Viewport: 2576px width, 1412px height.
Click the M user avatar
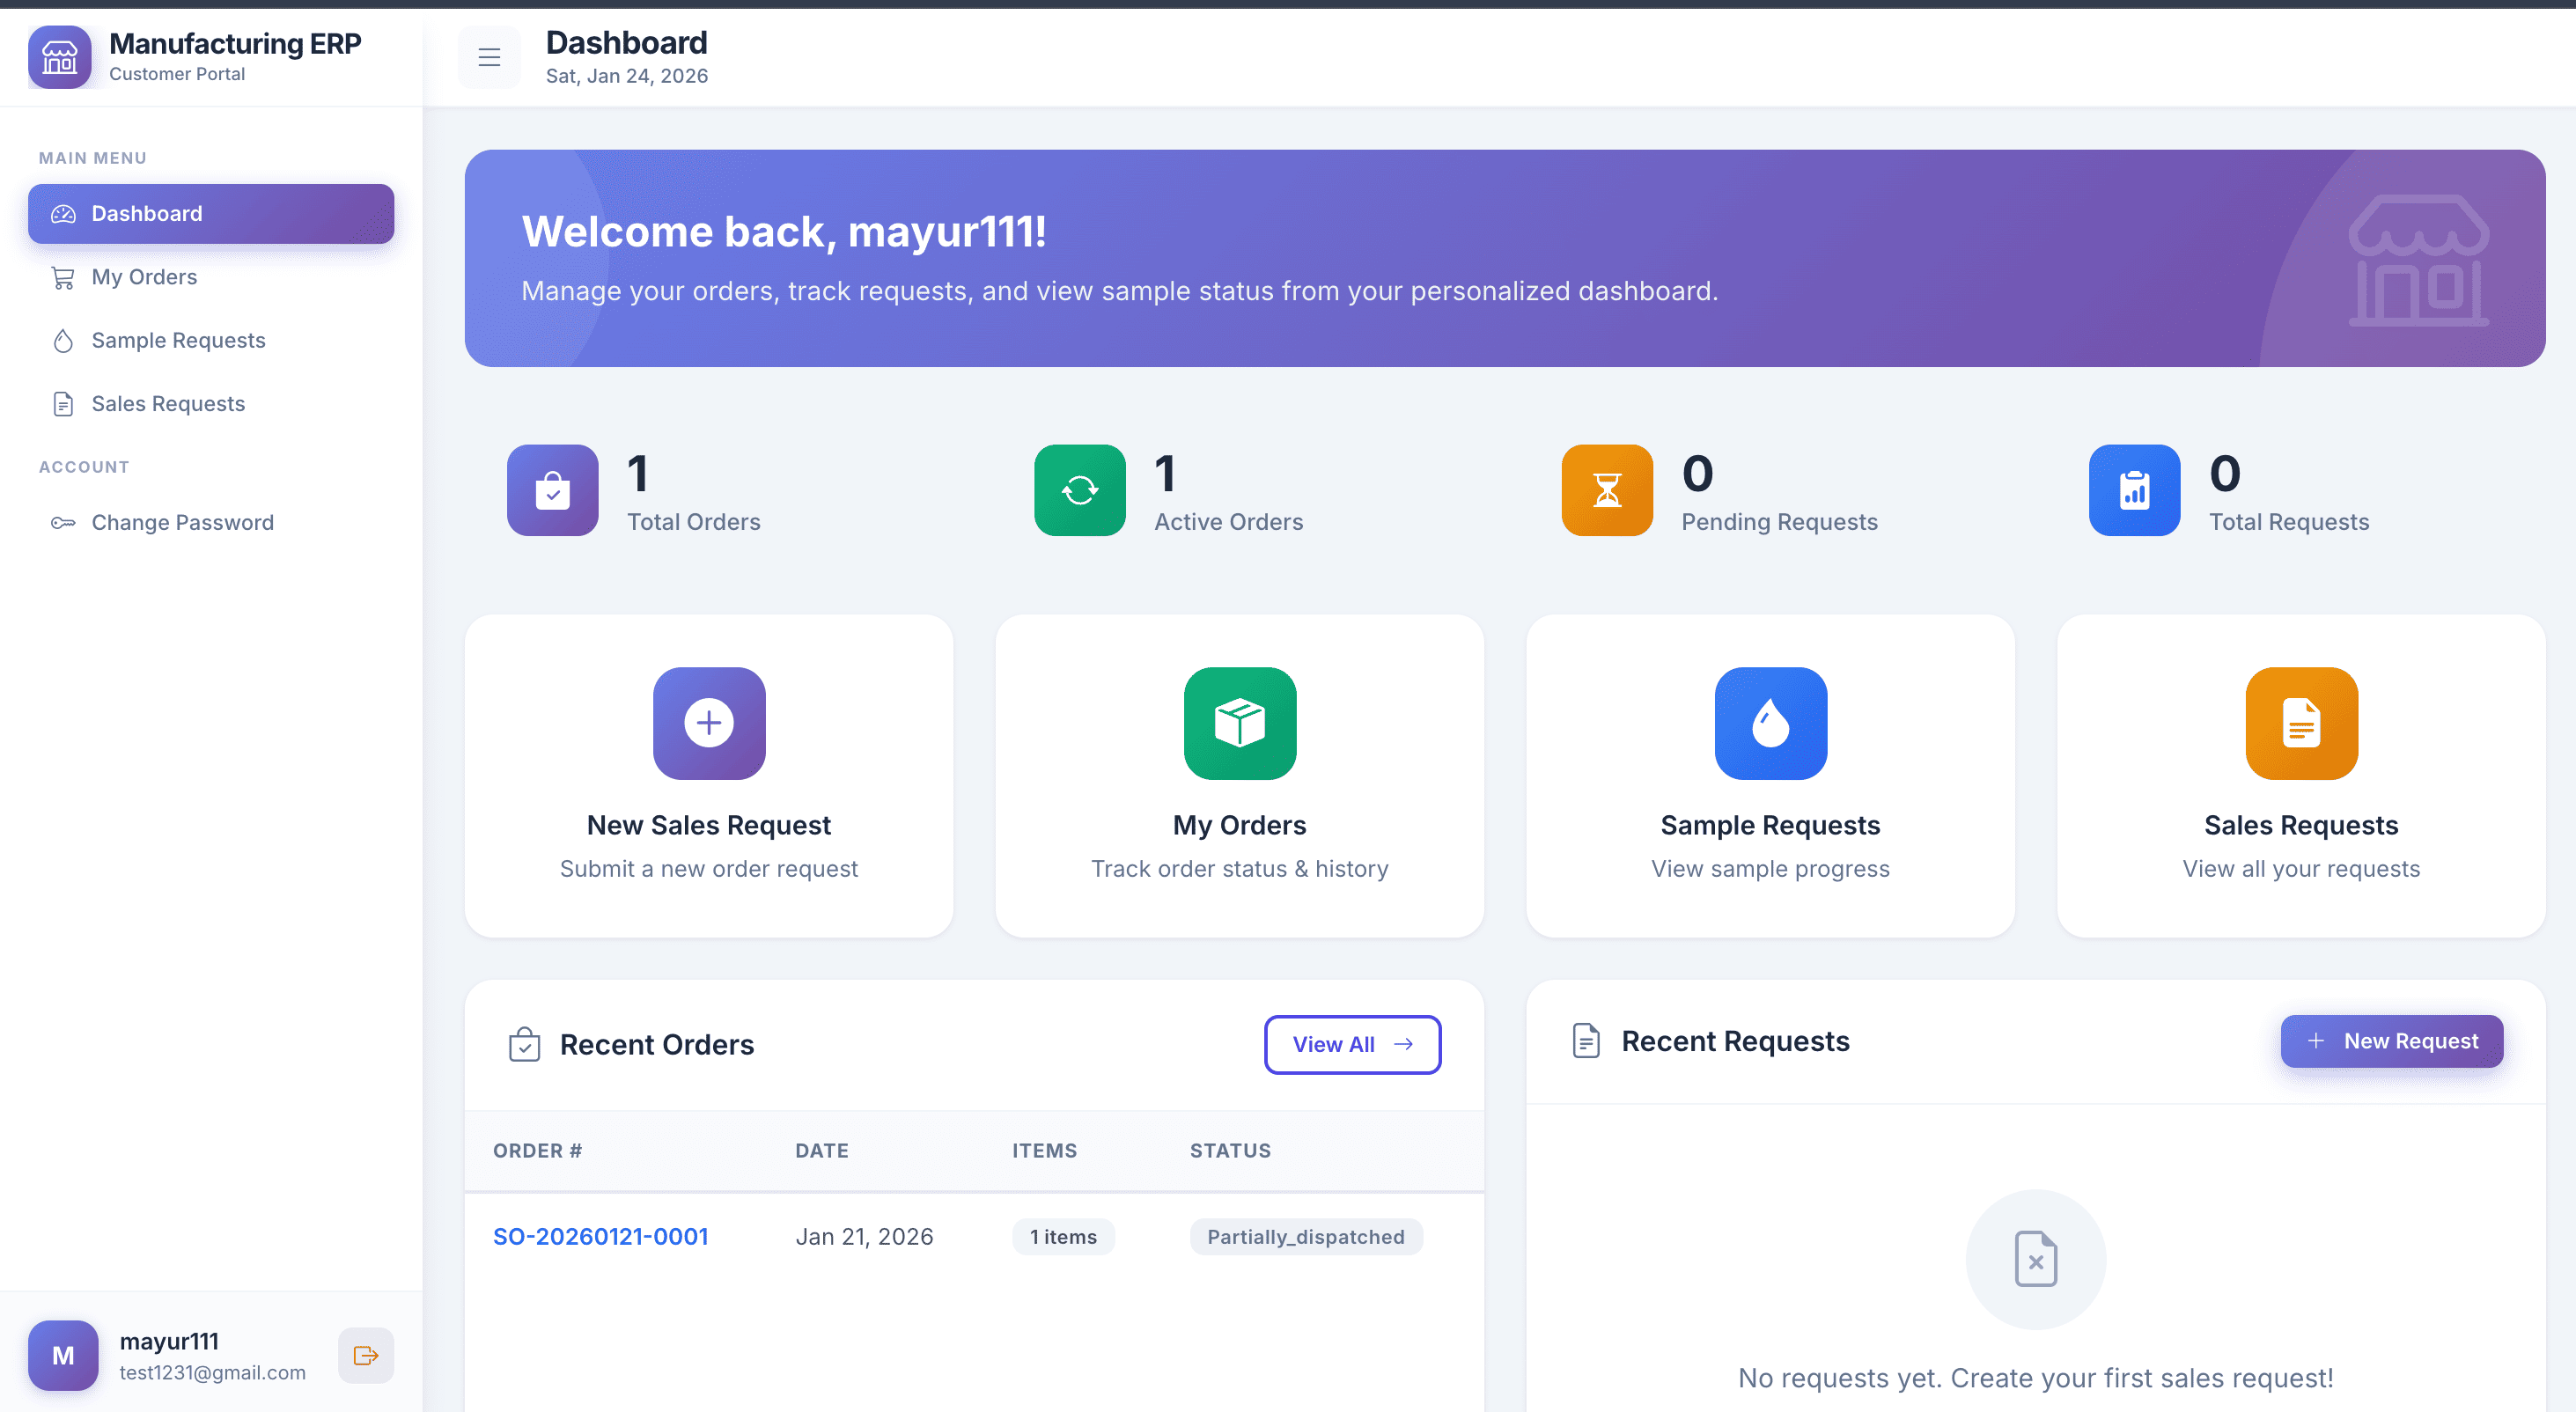coord(63,1355)
